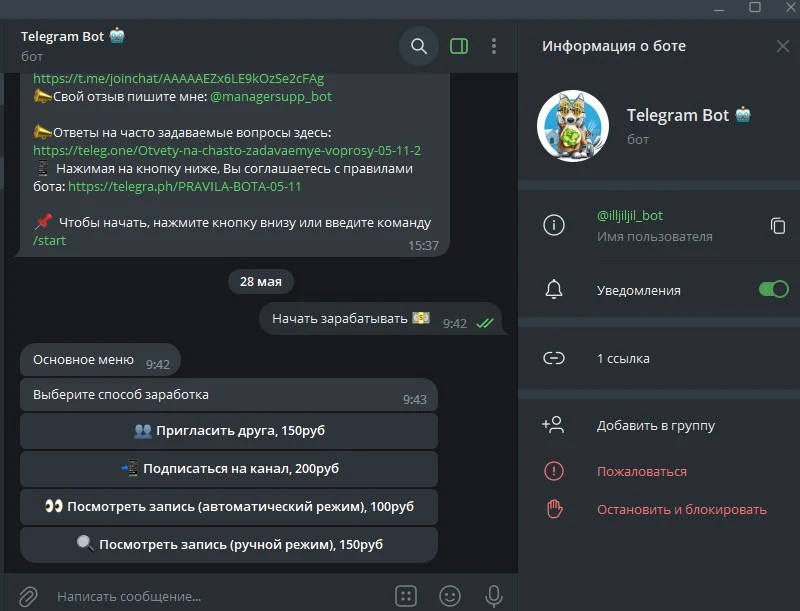Click Telegram Bot title in chat header
Image resolution: width=800 pixels, height=611 pixels.
point(62,37)
